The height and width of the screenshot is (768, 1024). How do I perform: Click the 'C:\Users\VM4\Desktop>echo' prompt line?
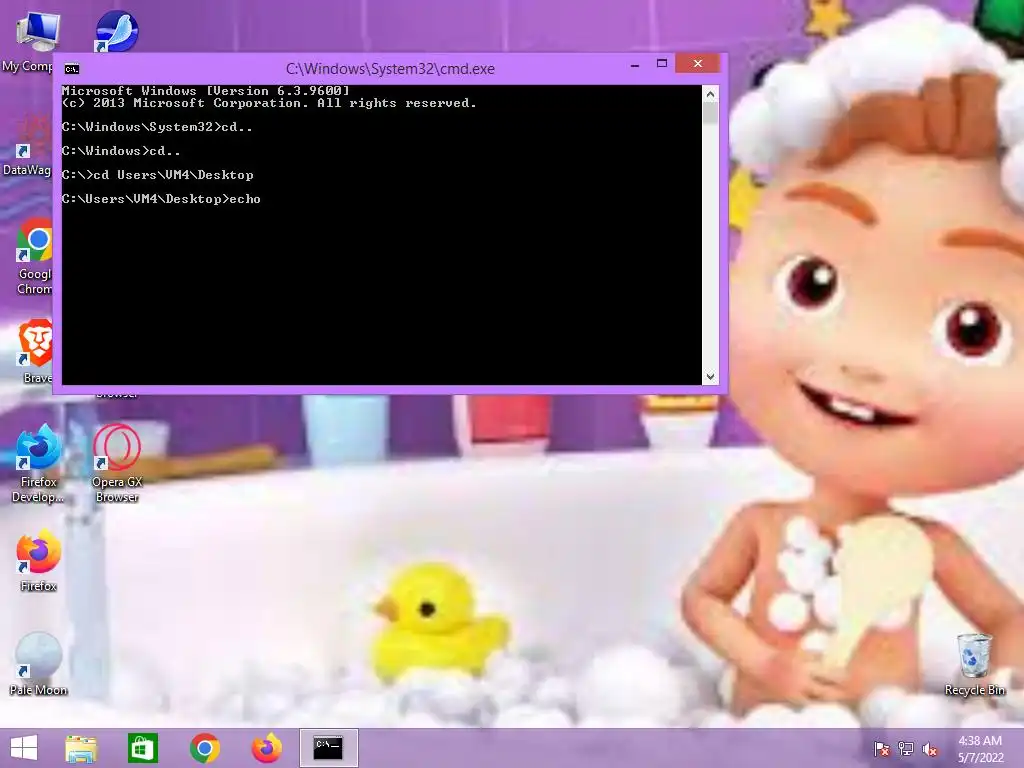point(161,199)
